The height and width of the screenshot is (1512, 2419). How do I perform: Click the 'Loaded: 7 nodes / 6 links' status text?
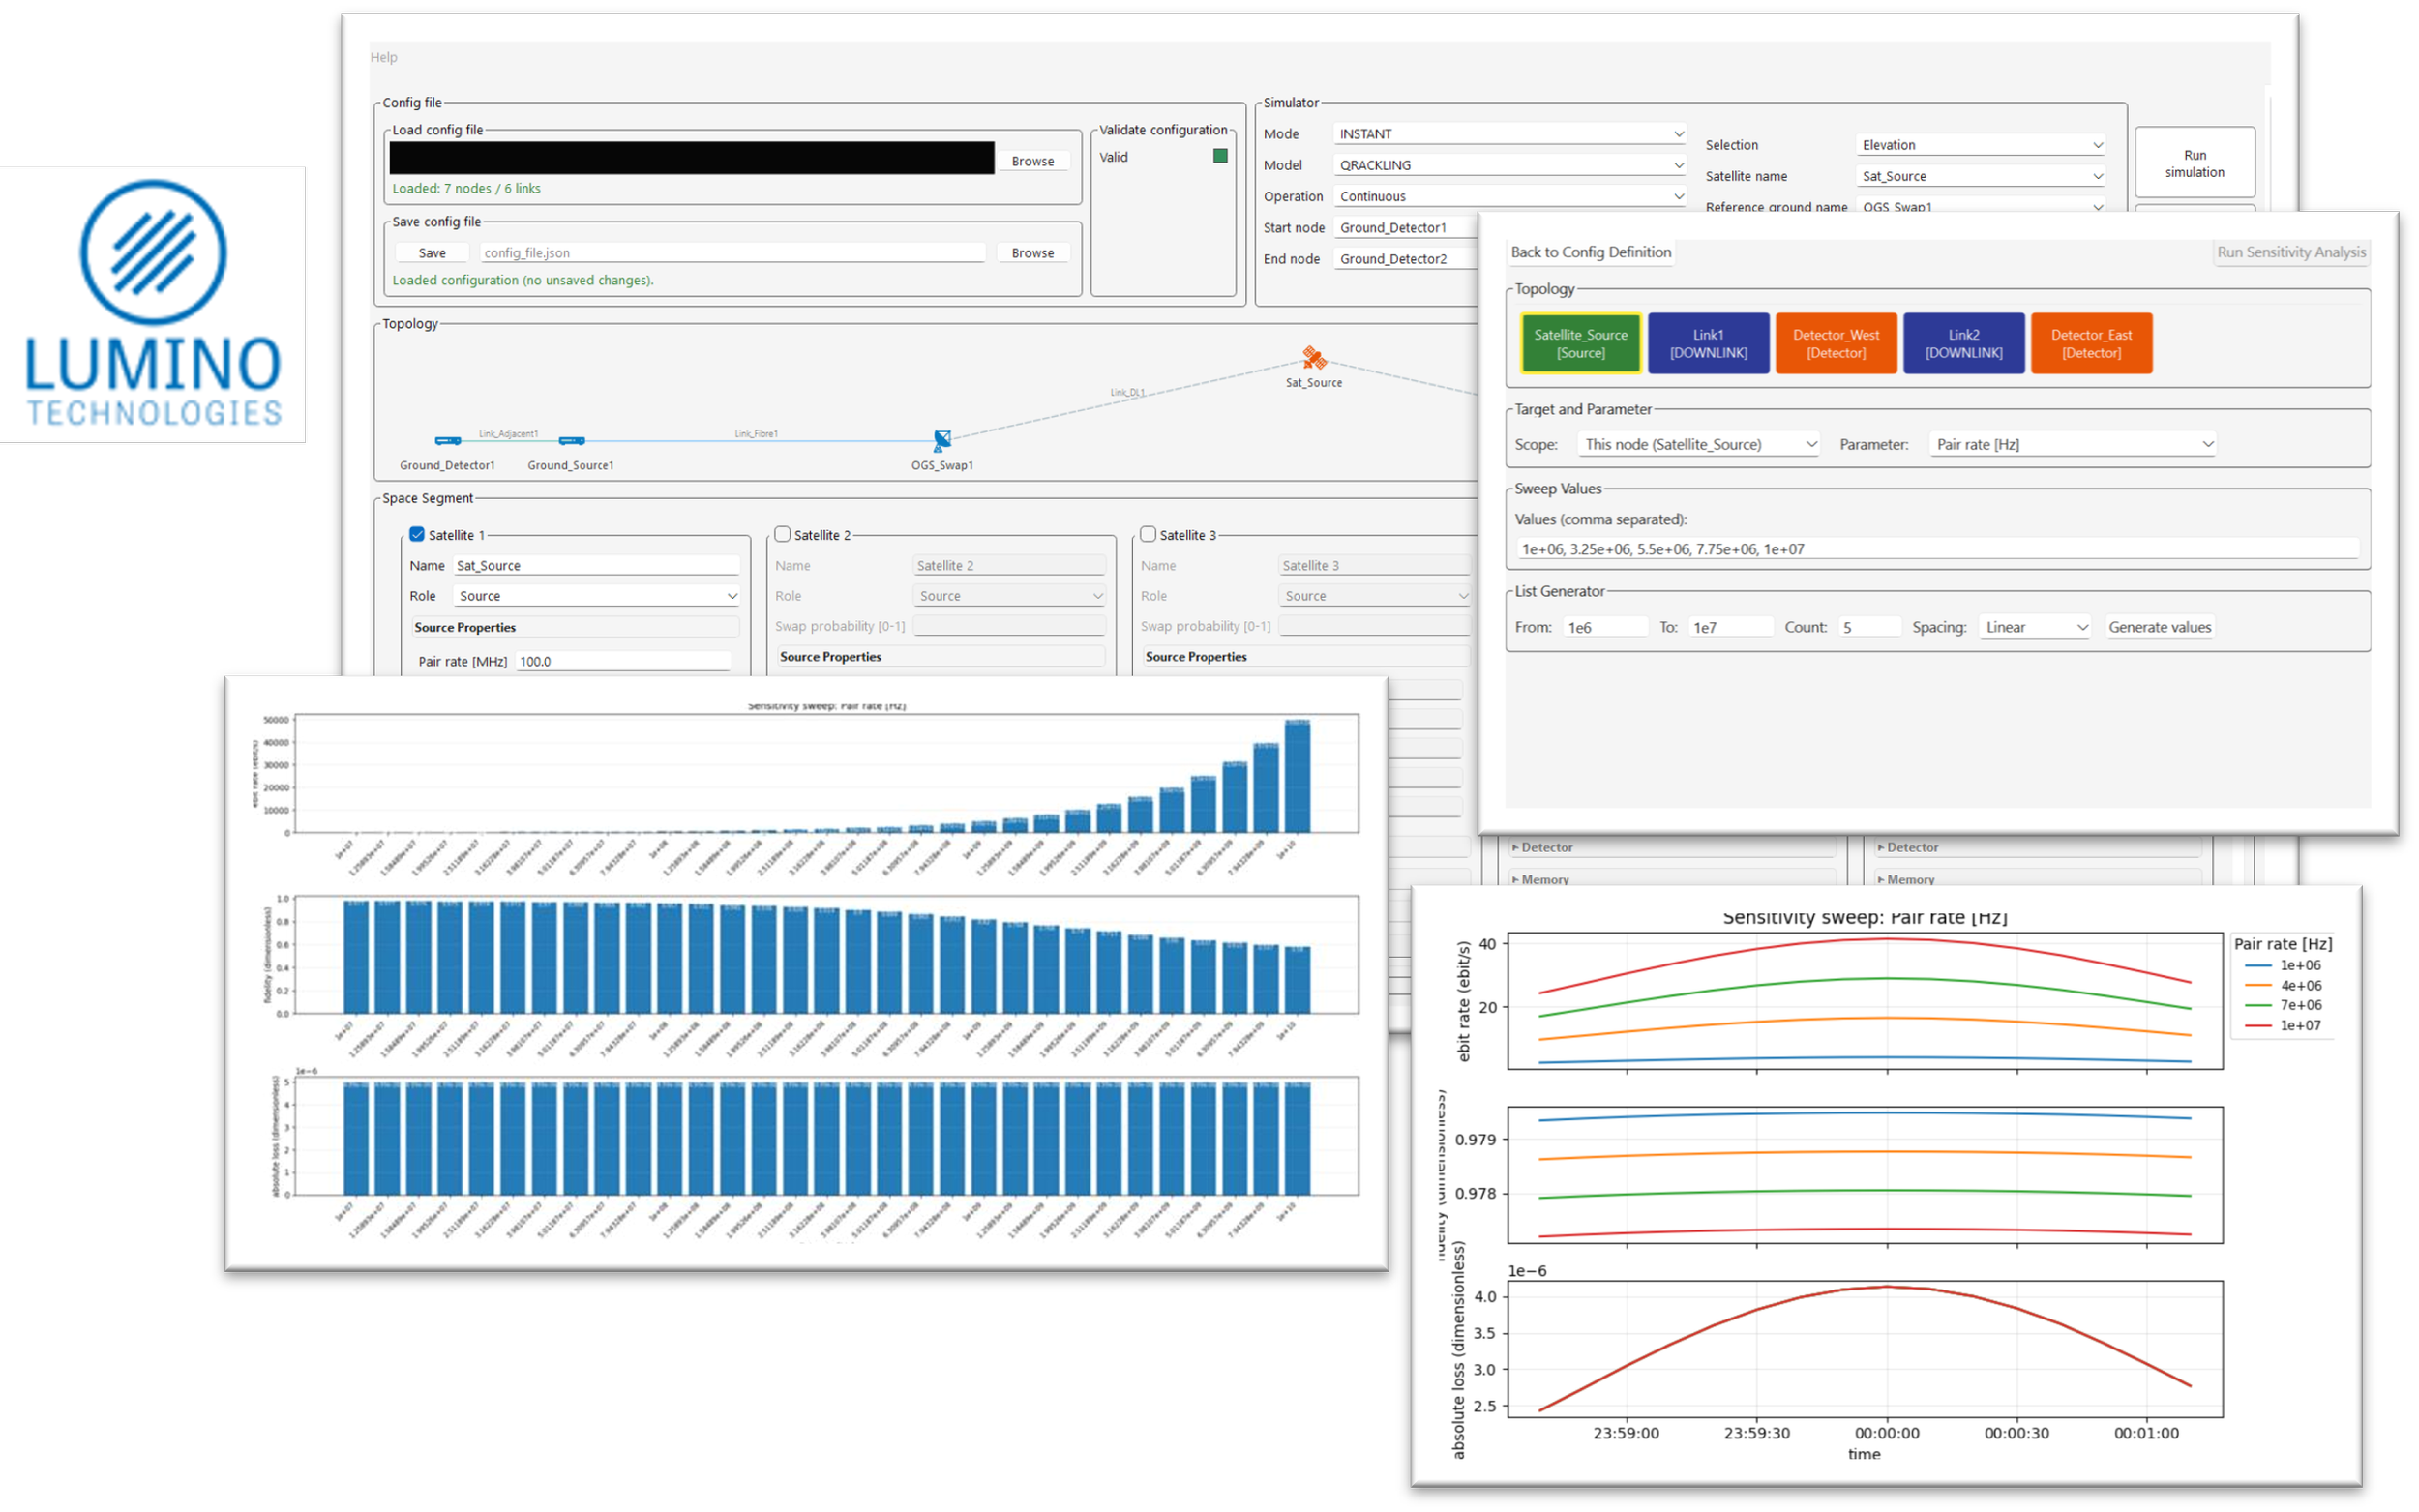coord(466,188)
